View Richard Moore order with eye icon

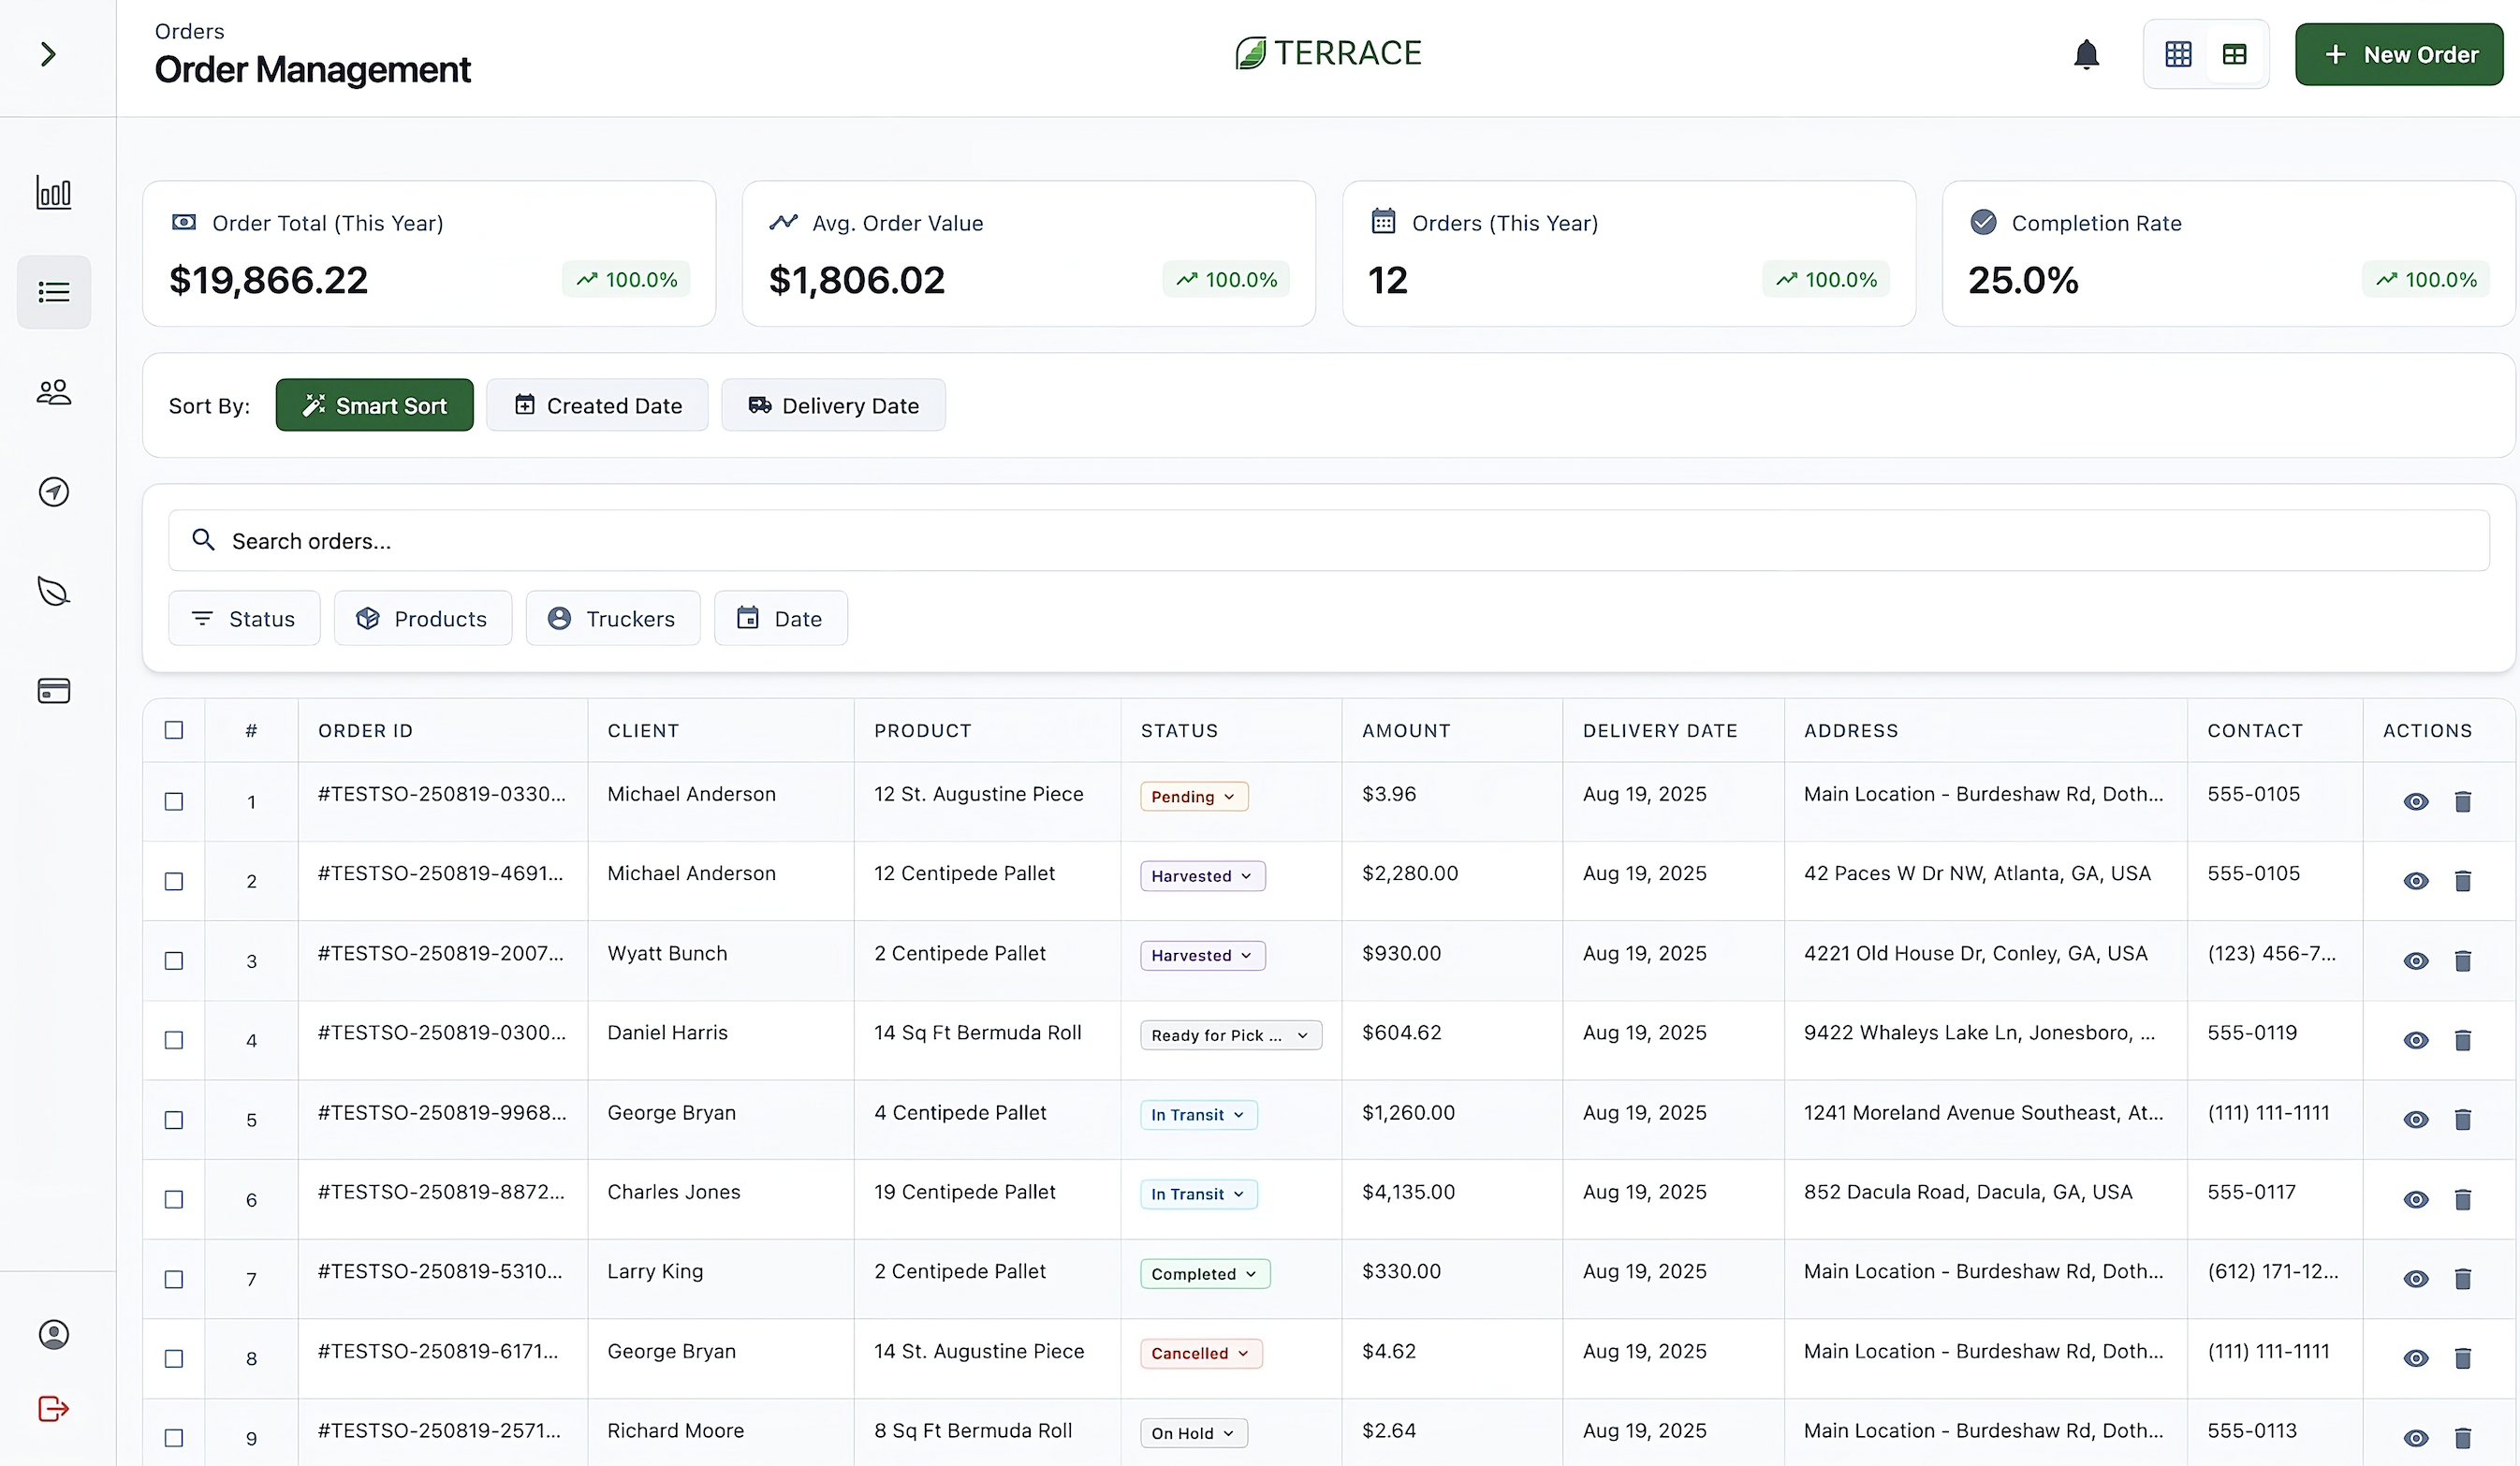pyautogui.click(x=2415, y=1438)
